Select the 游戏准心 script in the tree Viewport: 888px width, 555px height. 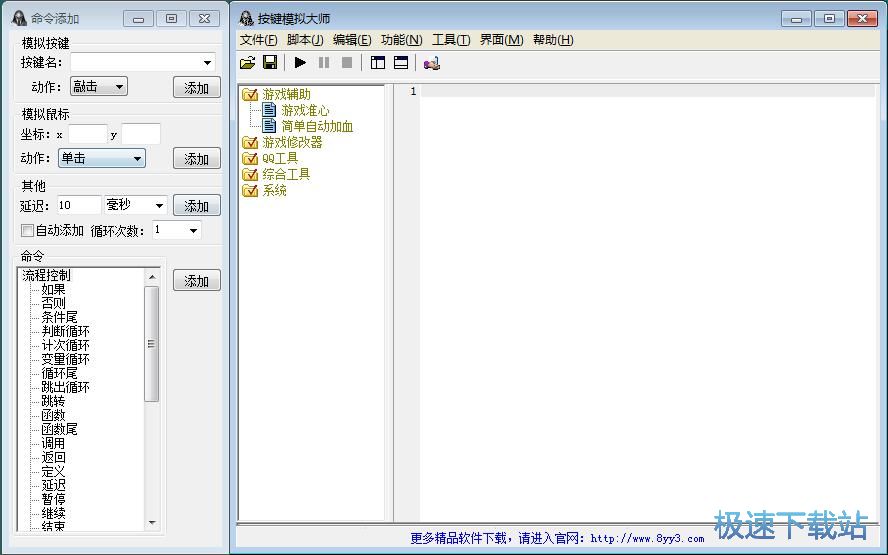pos(305,110)
